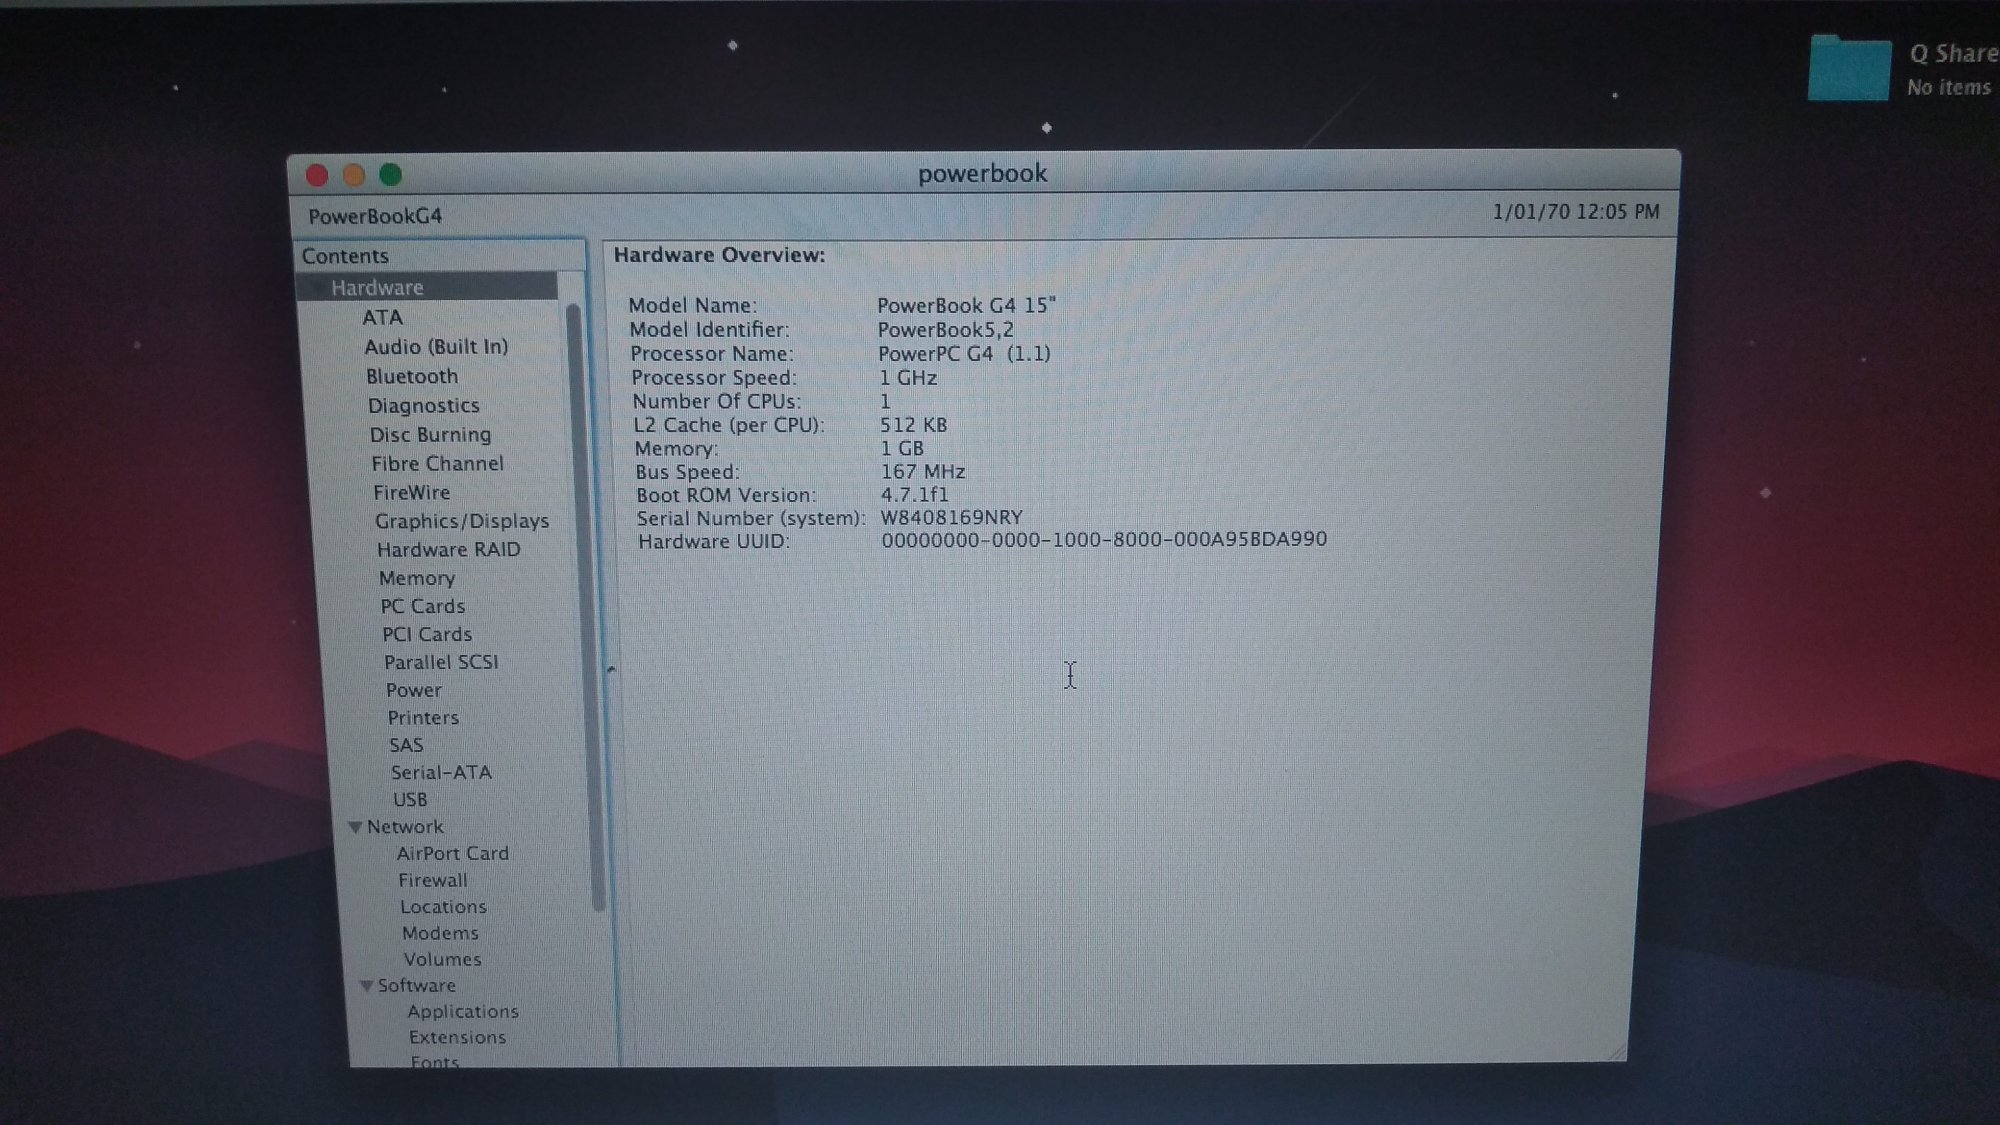
Task: Show the Memory hardware section
Action: [x=416, y=578]
